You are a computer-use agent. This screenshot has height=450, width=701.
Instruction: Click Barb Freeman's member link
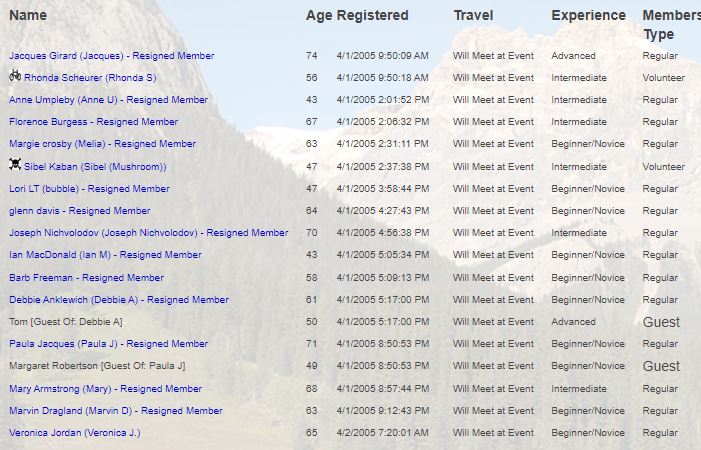86,278
